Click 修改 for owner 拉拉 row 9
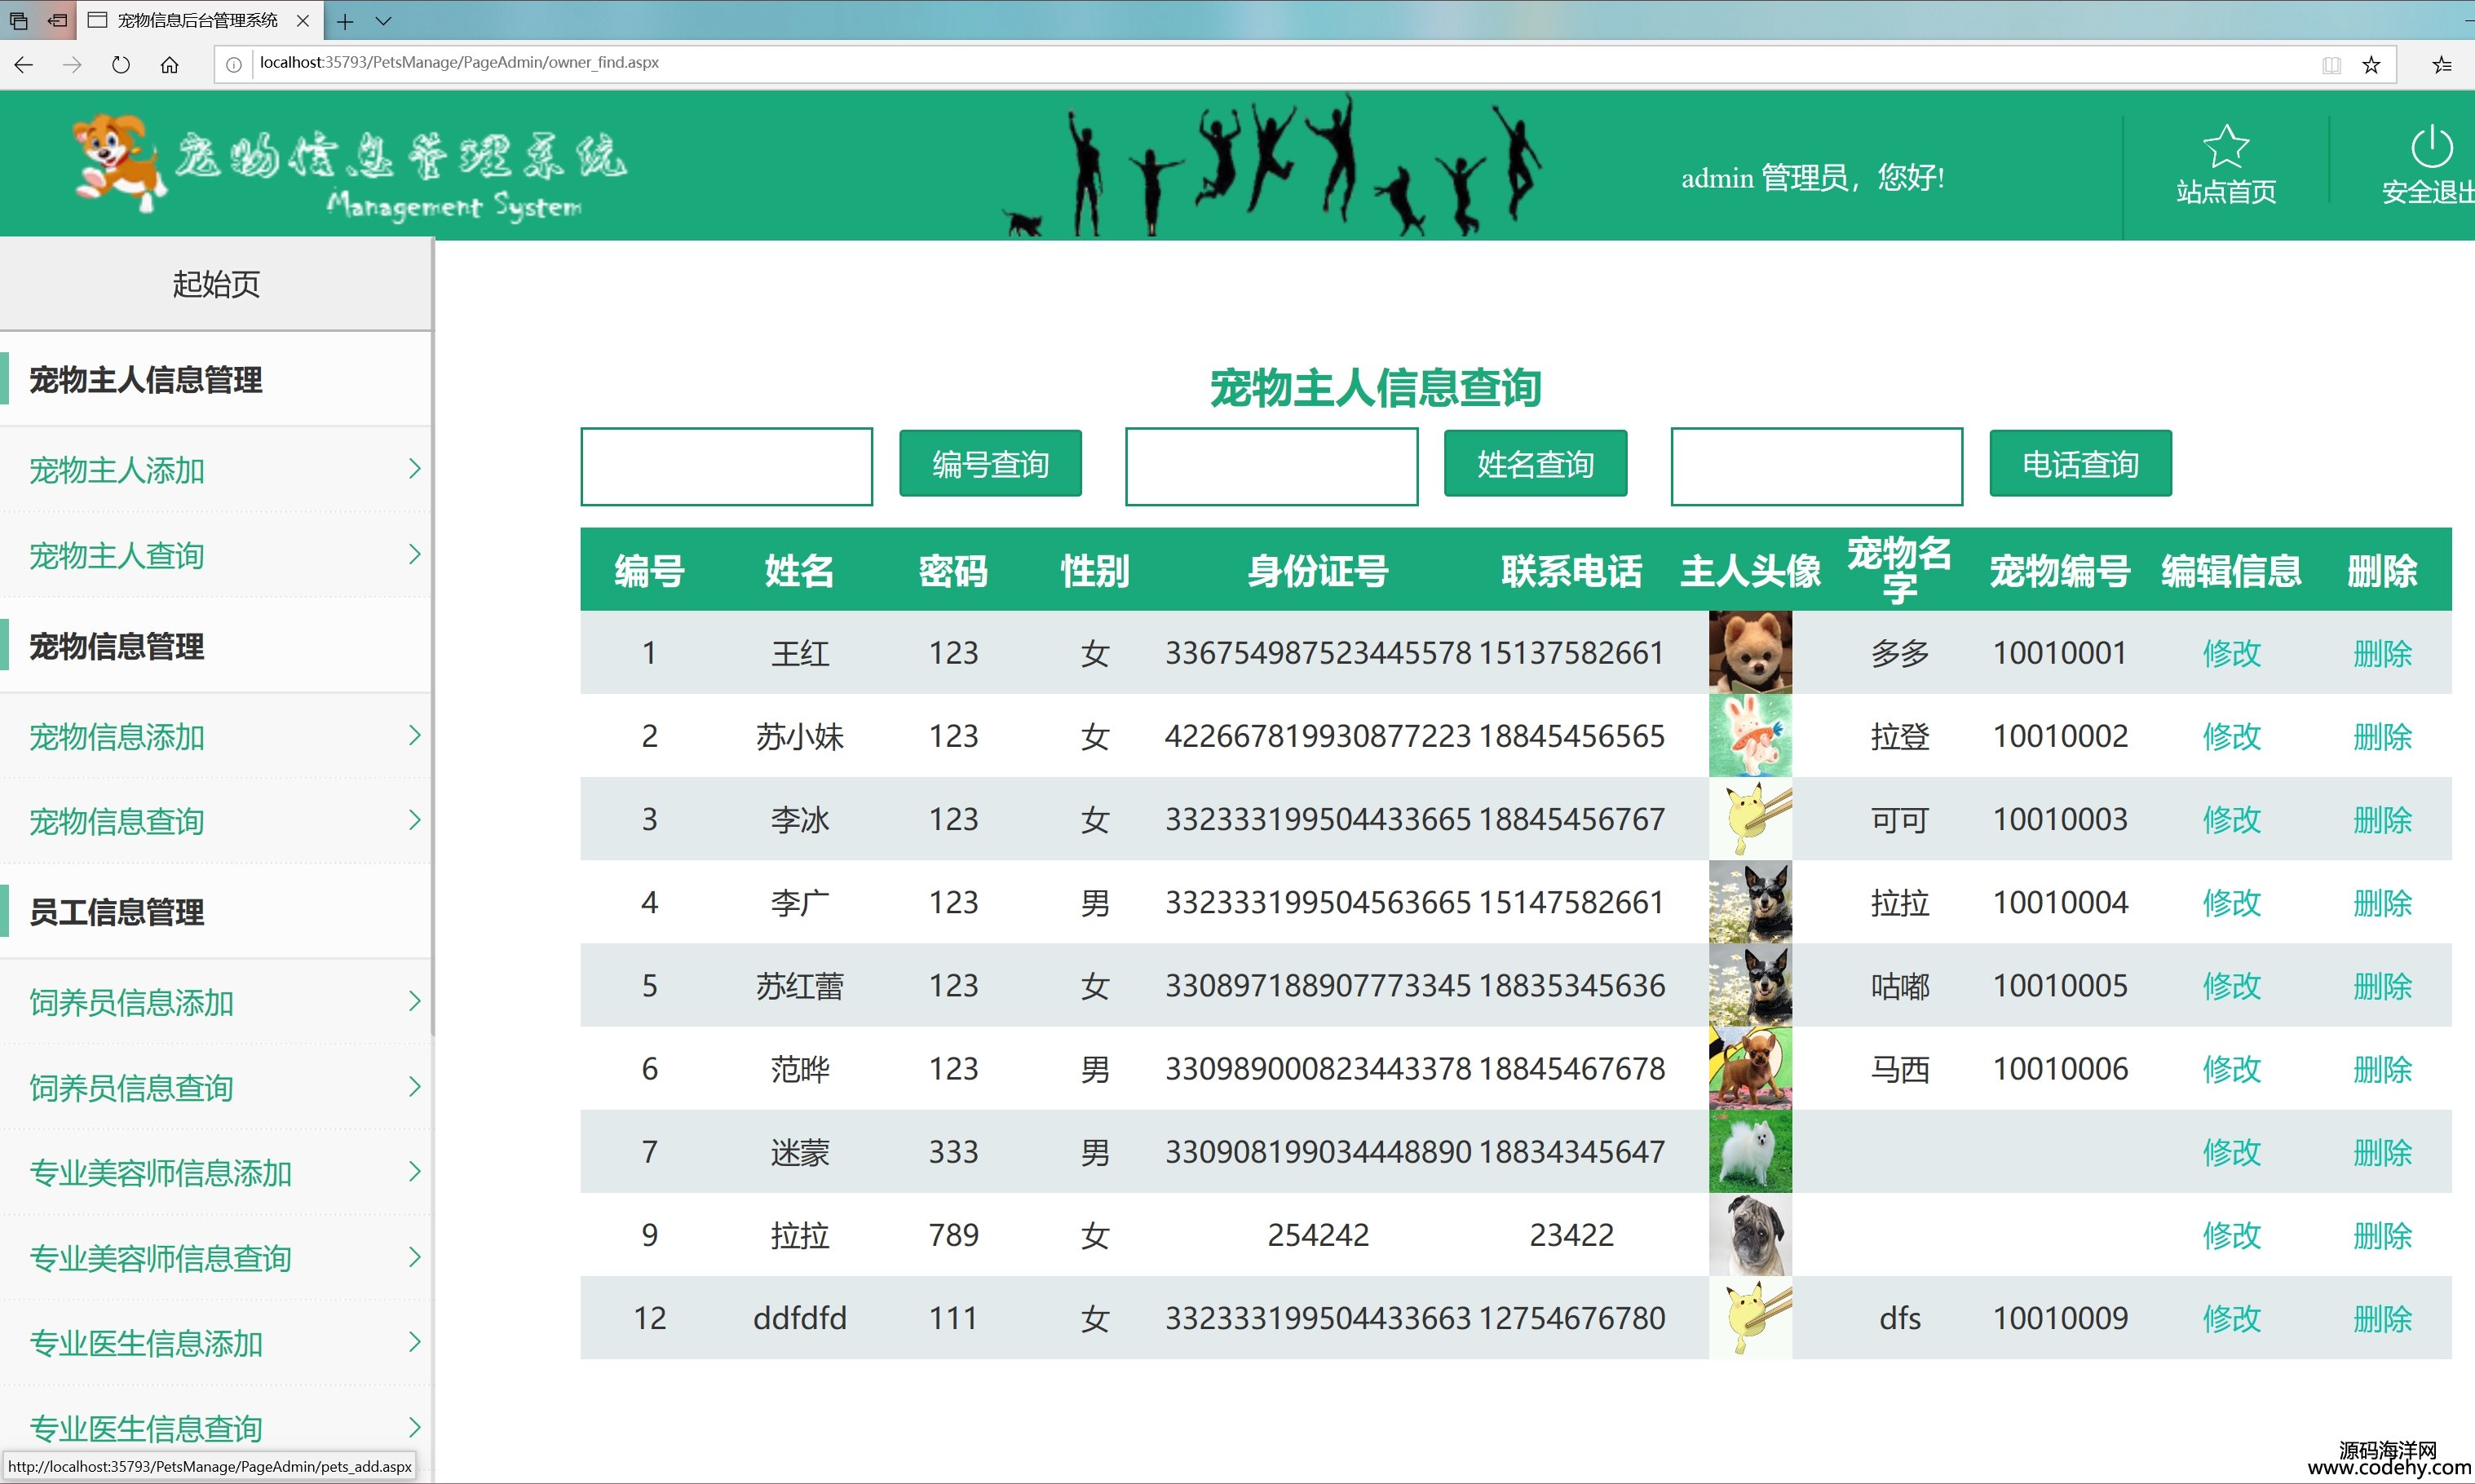This screenshot has width=2475, height=1484. [x=2232, y=1236]
